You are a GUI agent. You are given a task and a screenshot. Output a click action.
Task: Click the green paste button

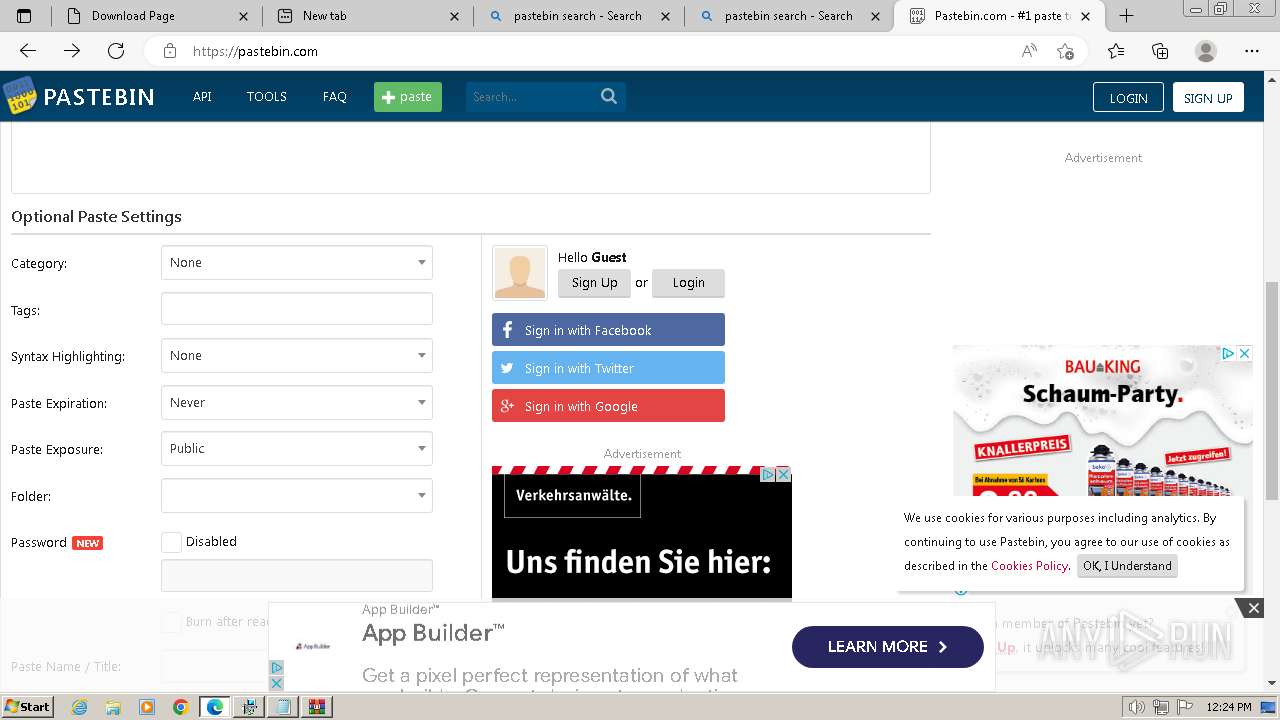(408, 97)
